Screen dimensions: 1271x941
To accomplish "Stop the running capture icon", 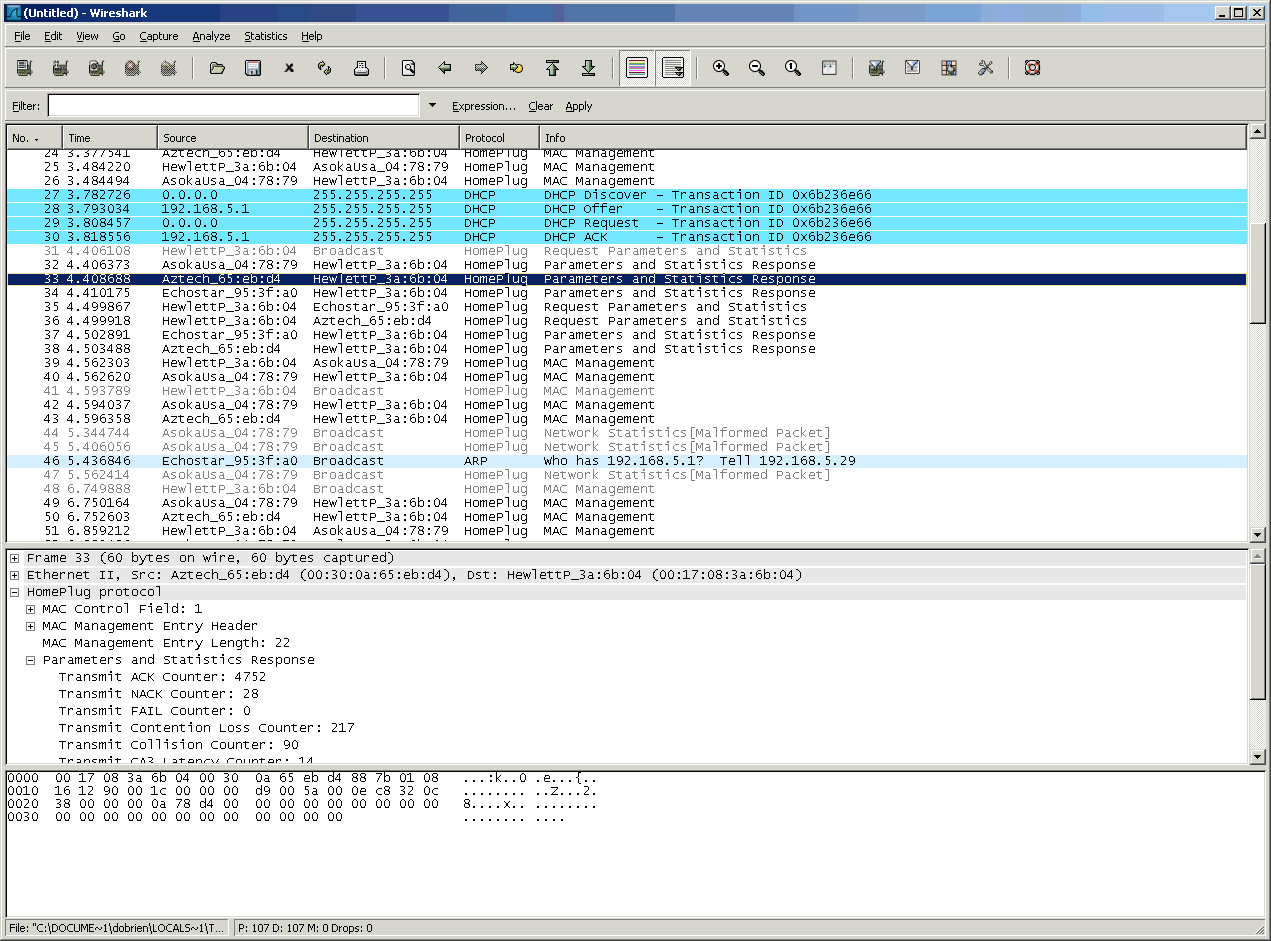I will [x=133, y=68].
